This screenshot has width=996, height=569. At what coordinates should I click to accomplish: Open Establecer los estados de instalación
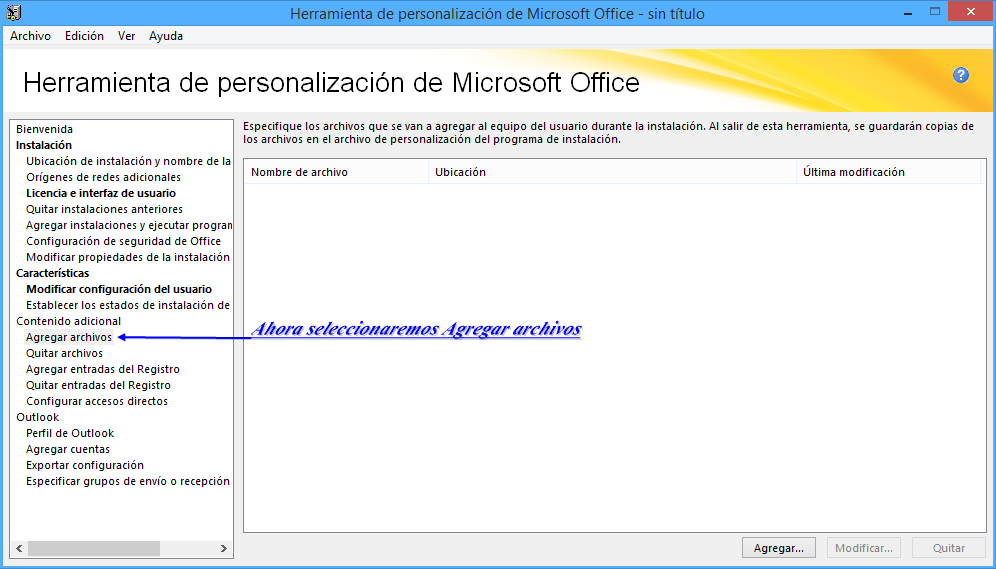(128, 305)
